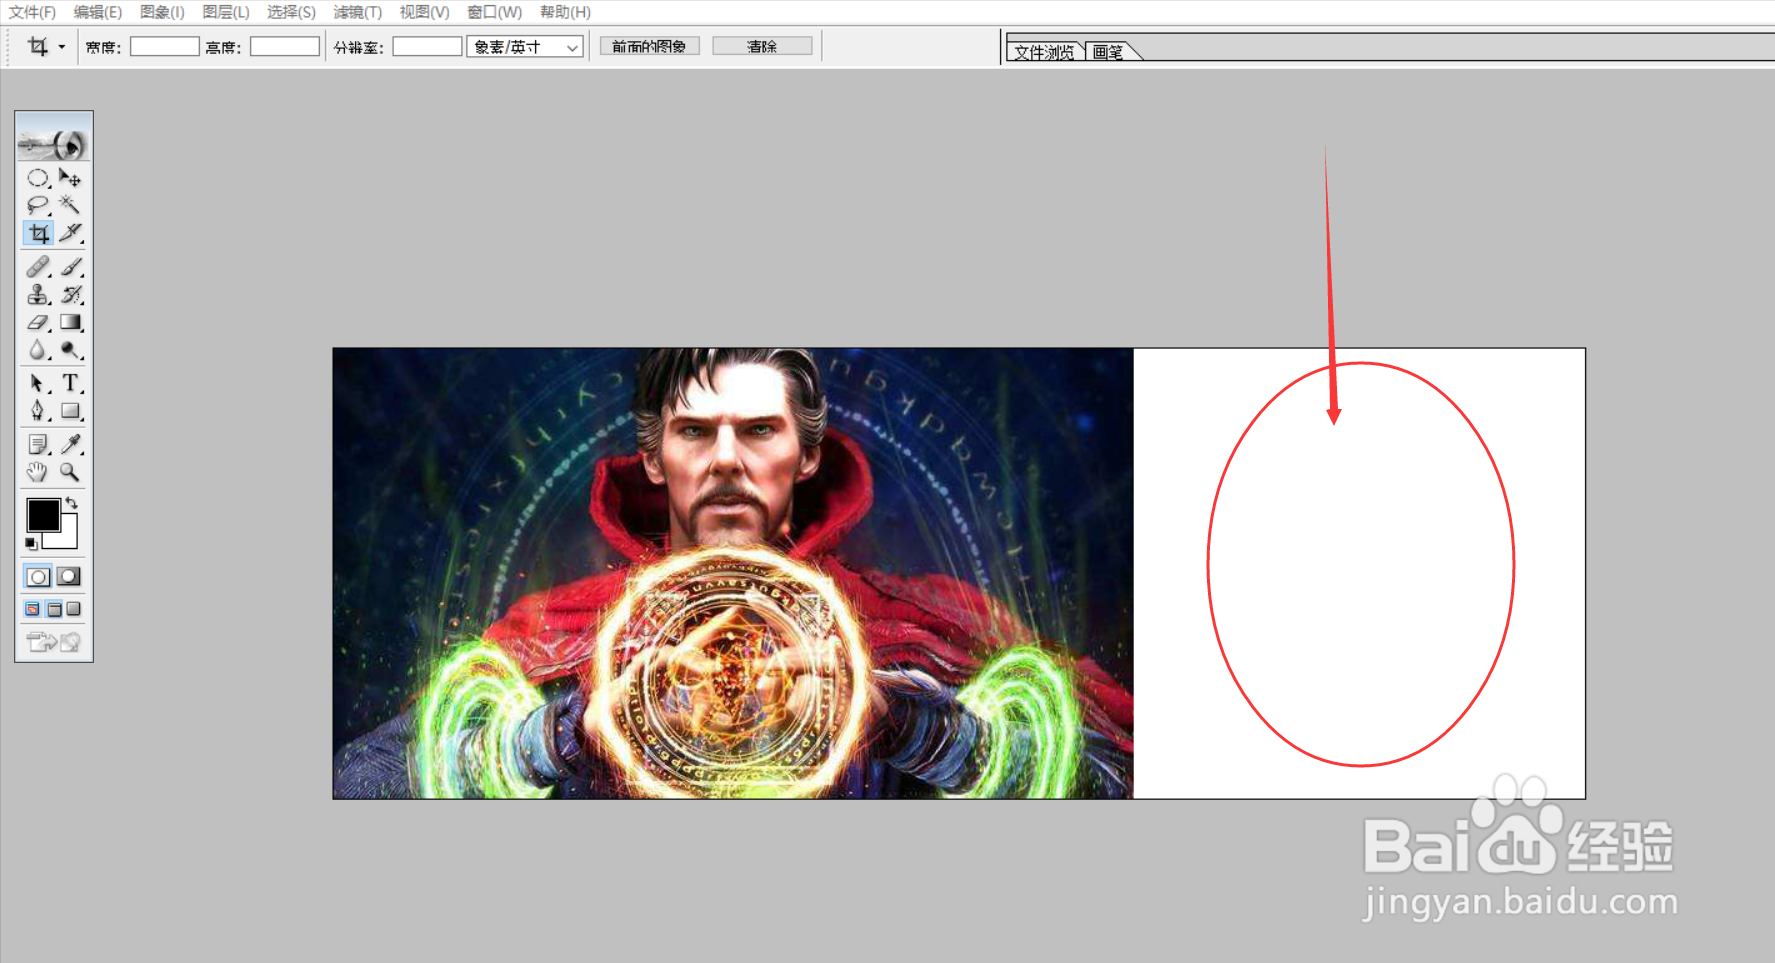This screenshot has width=1775, height=963.
Task: Enable Full screen mode with menu bar
Action: coord(54,609)
